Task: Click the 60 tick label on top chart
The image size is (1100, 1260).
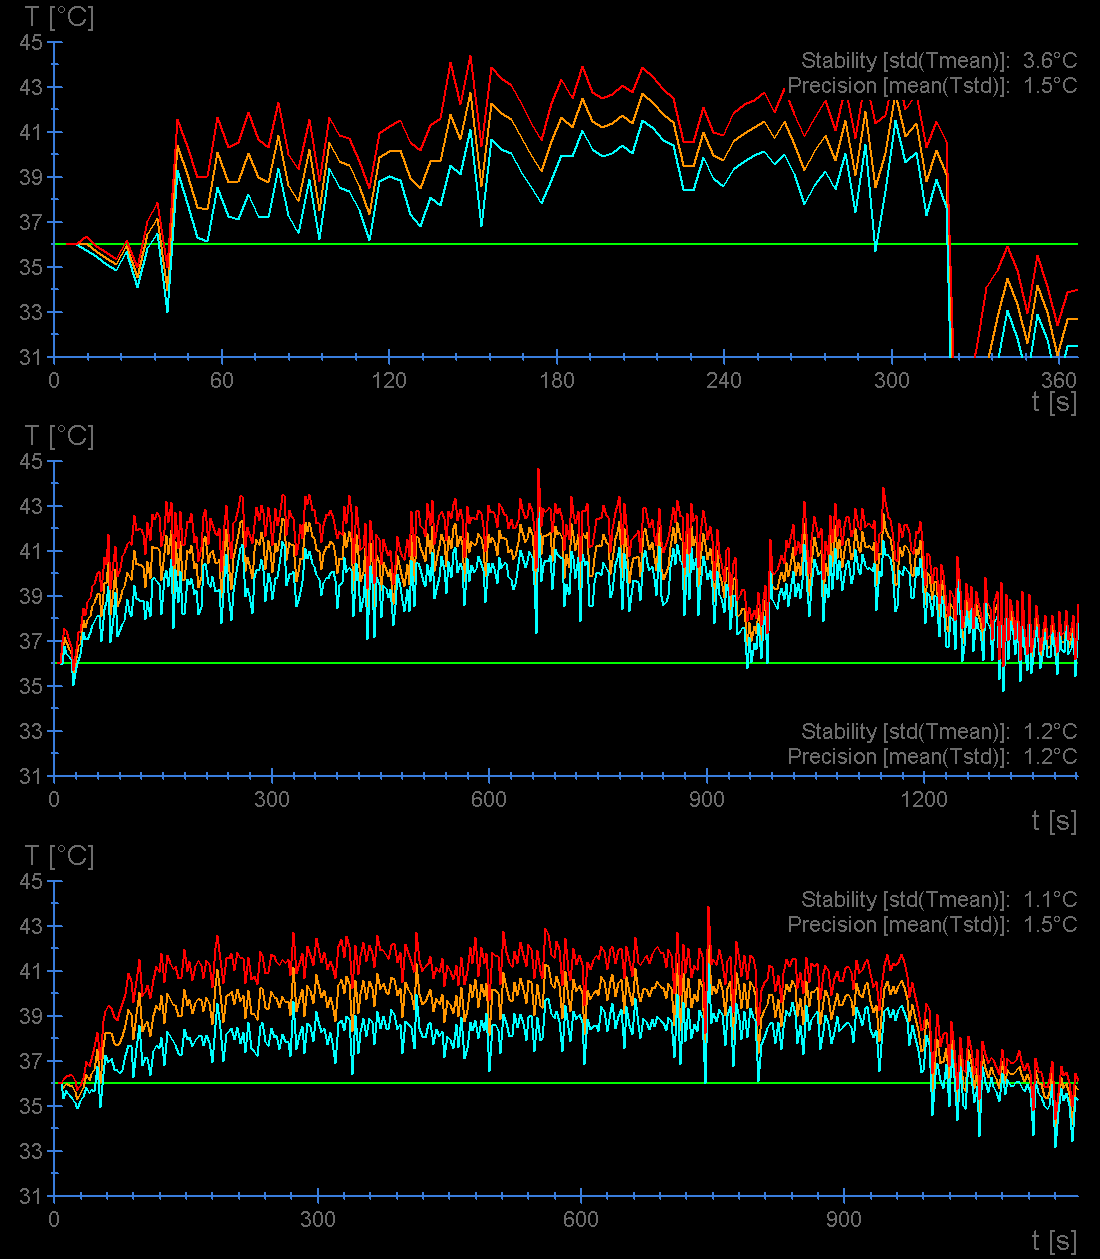Action: point(222,381)
